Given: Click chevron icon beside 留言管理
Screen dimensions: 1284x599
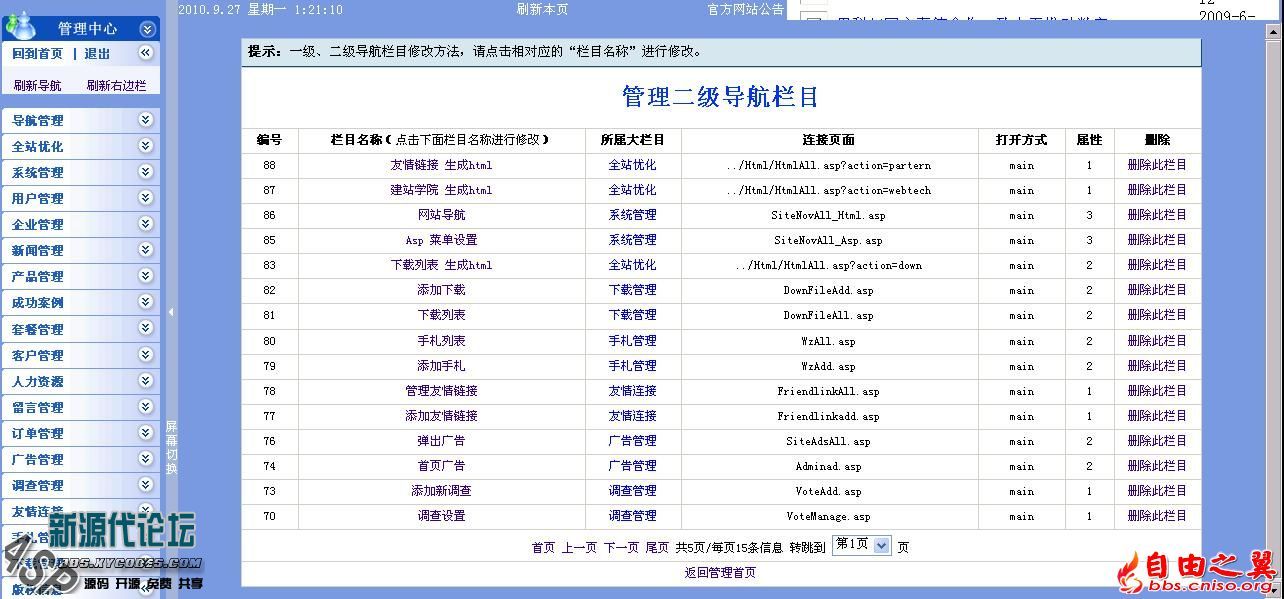Looking at the screenshot, I should pos(146,407).
